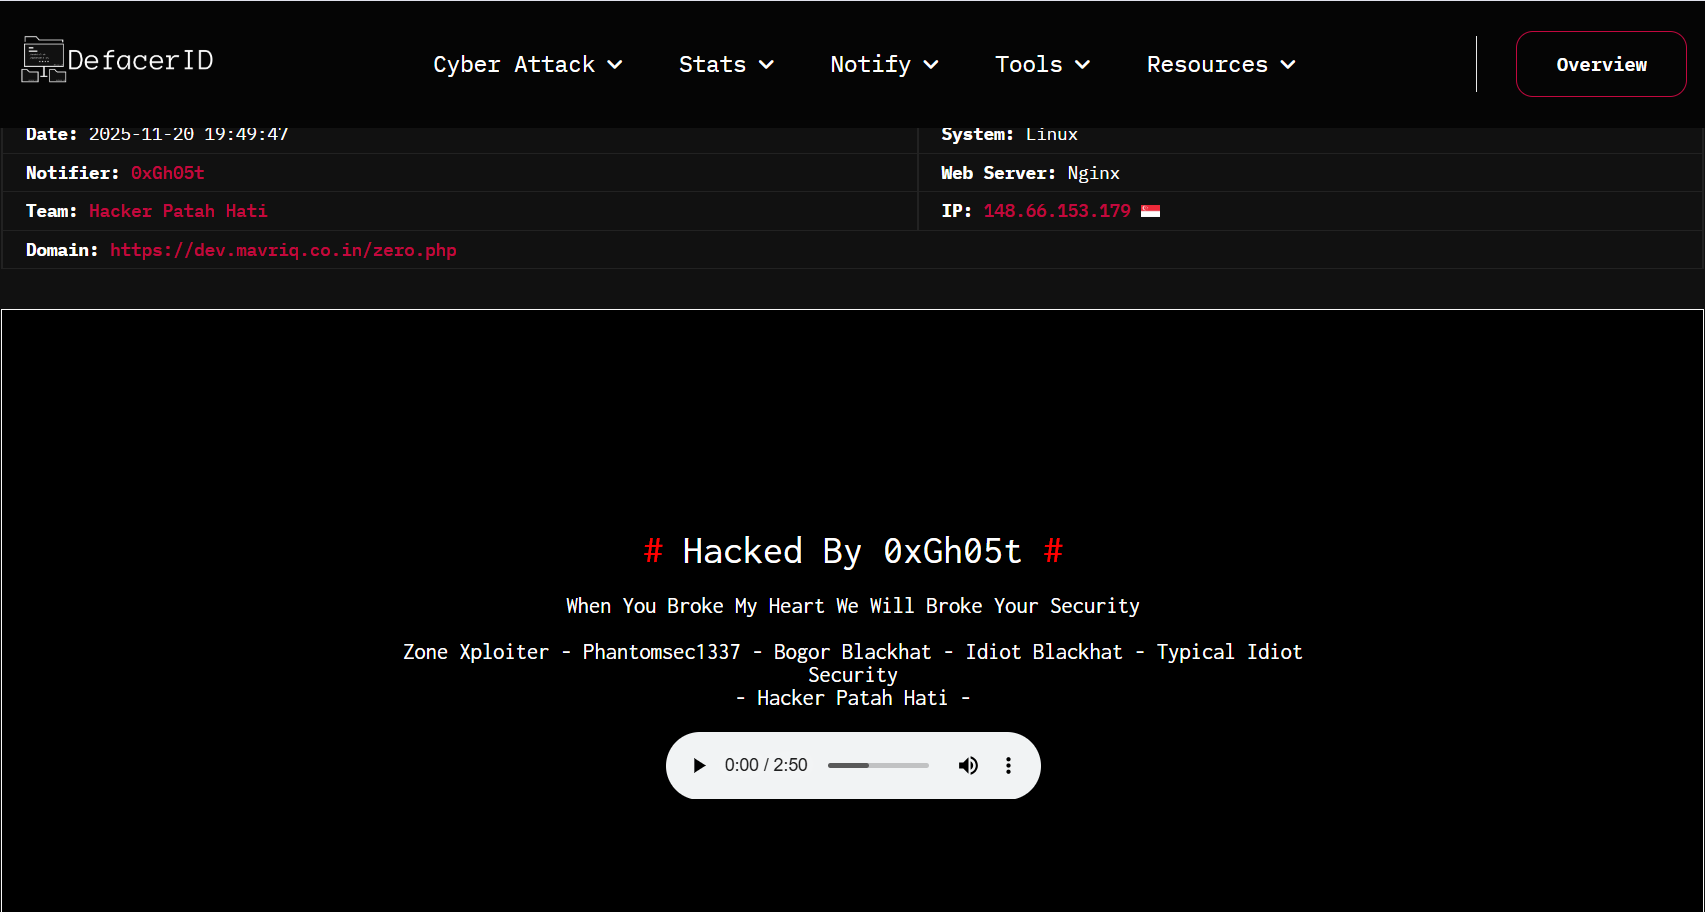Click the Resources dropdown chevron

[x=1288, y=65]
